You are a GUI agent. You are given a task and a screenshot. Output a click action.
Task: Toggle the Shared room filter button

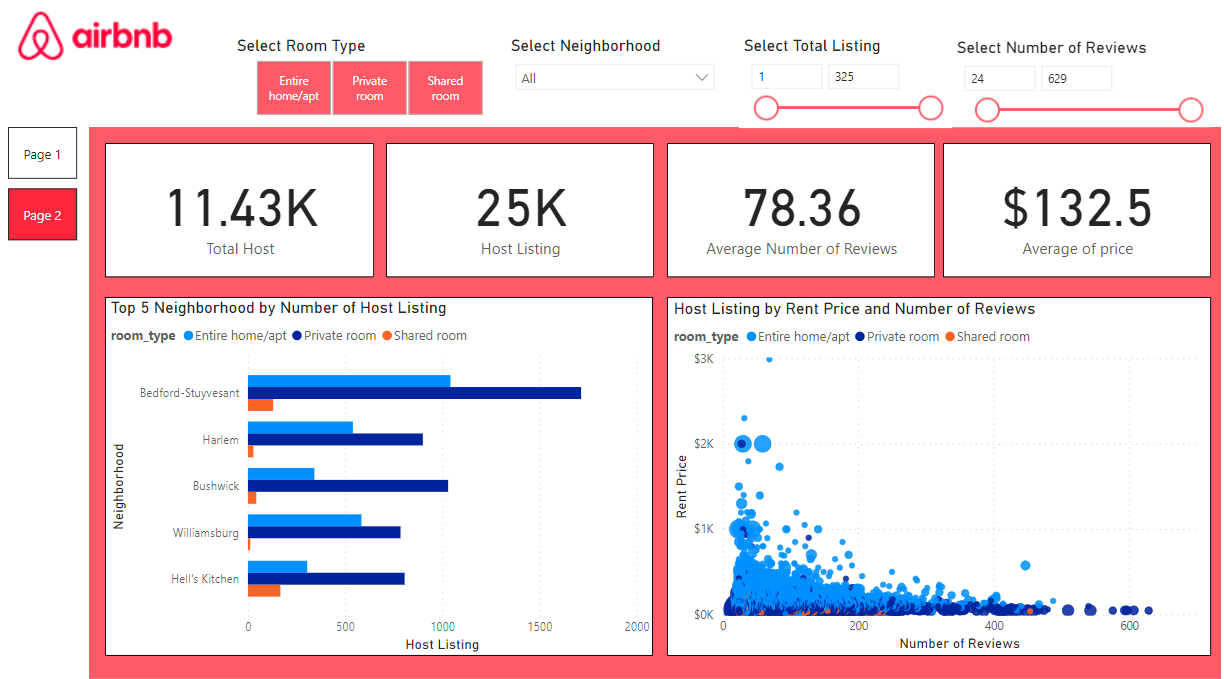pyautogui.click(x=445, y=88)
